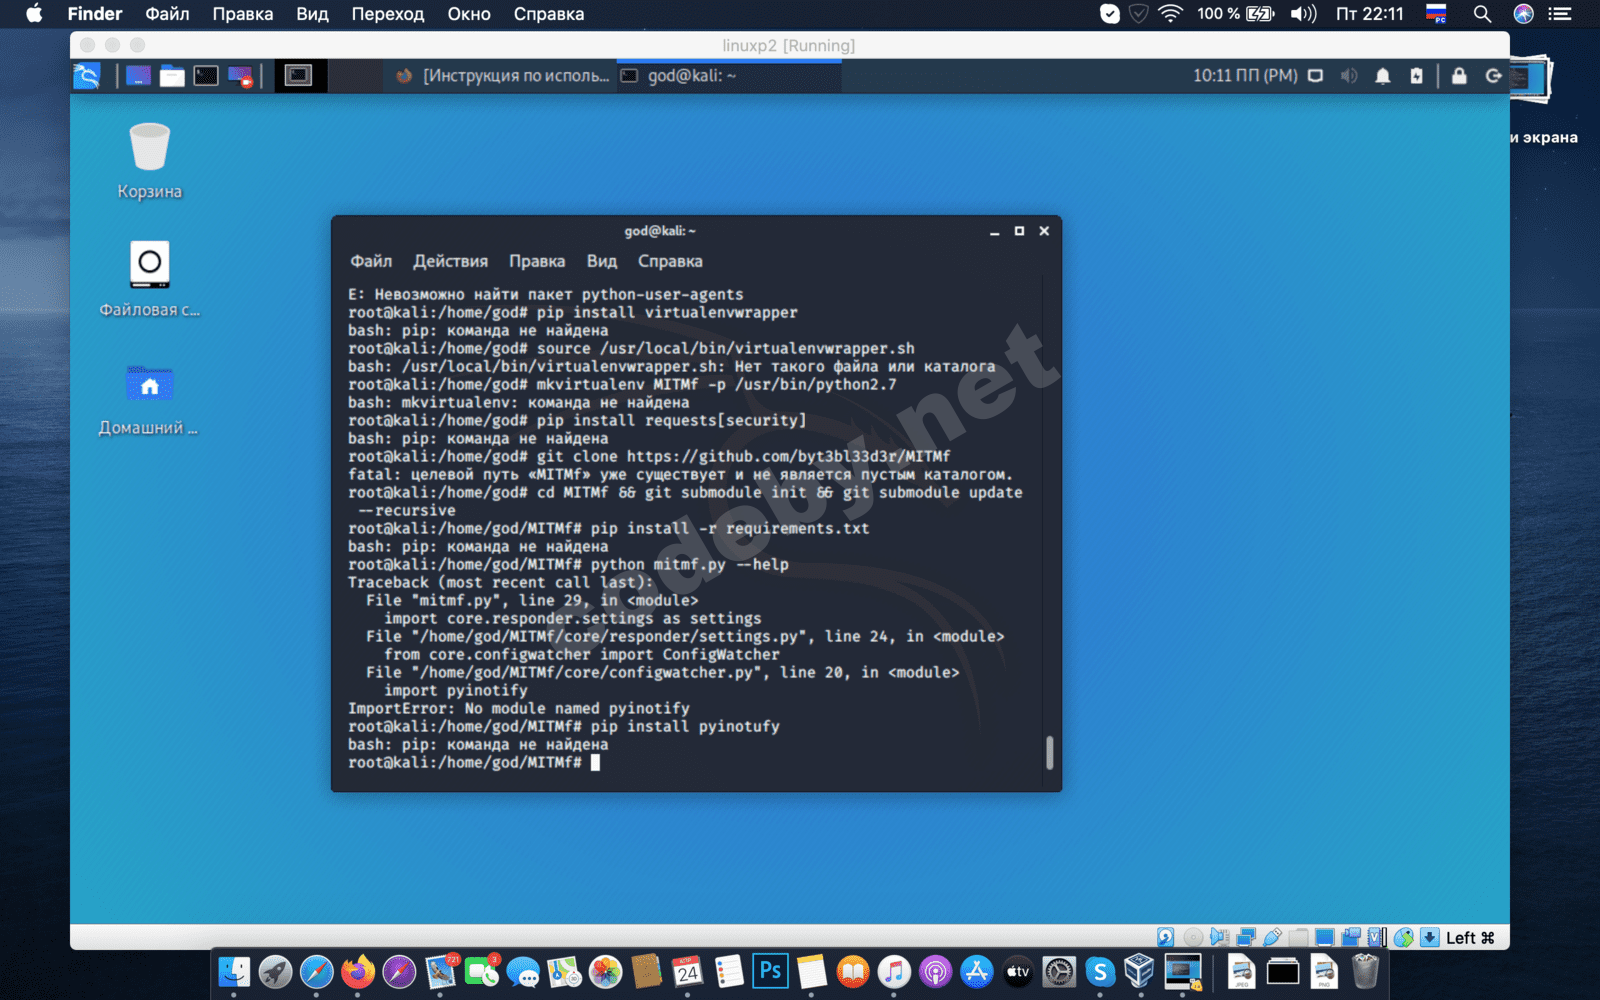Click the Kali panel clock showing 10:11
The height and width of the screenshot is (1000, 1600).
[1245, 76]
